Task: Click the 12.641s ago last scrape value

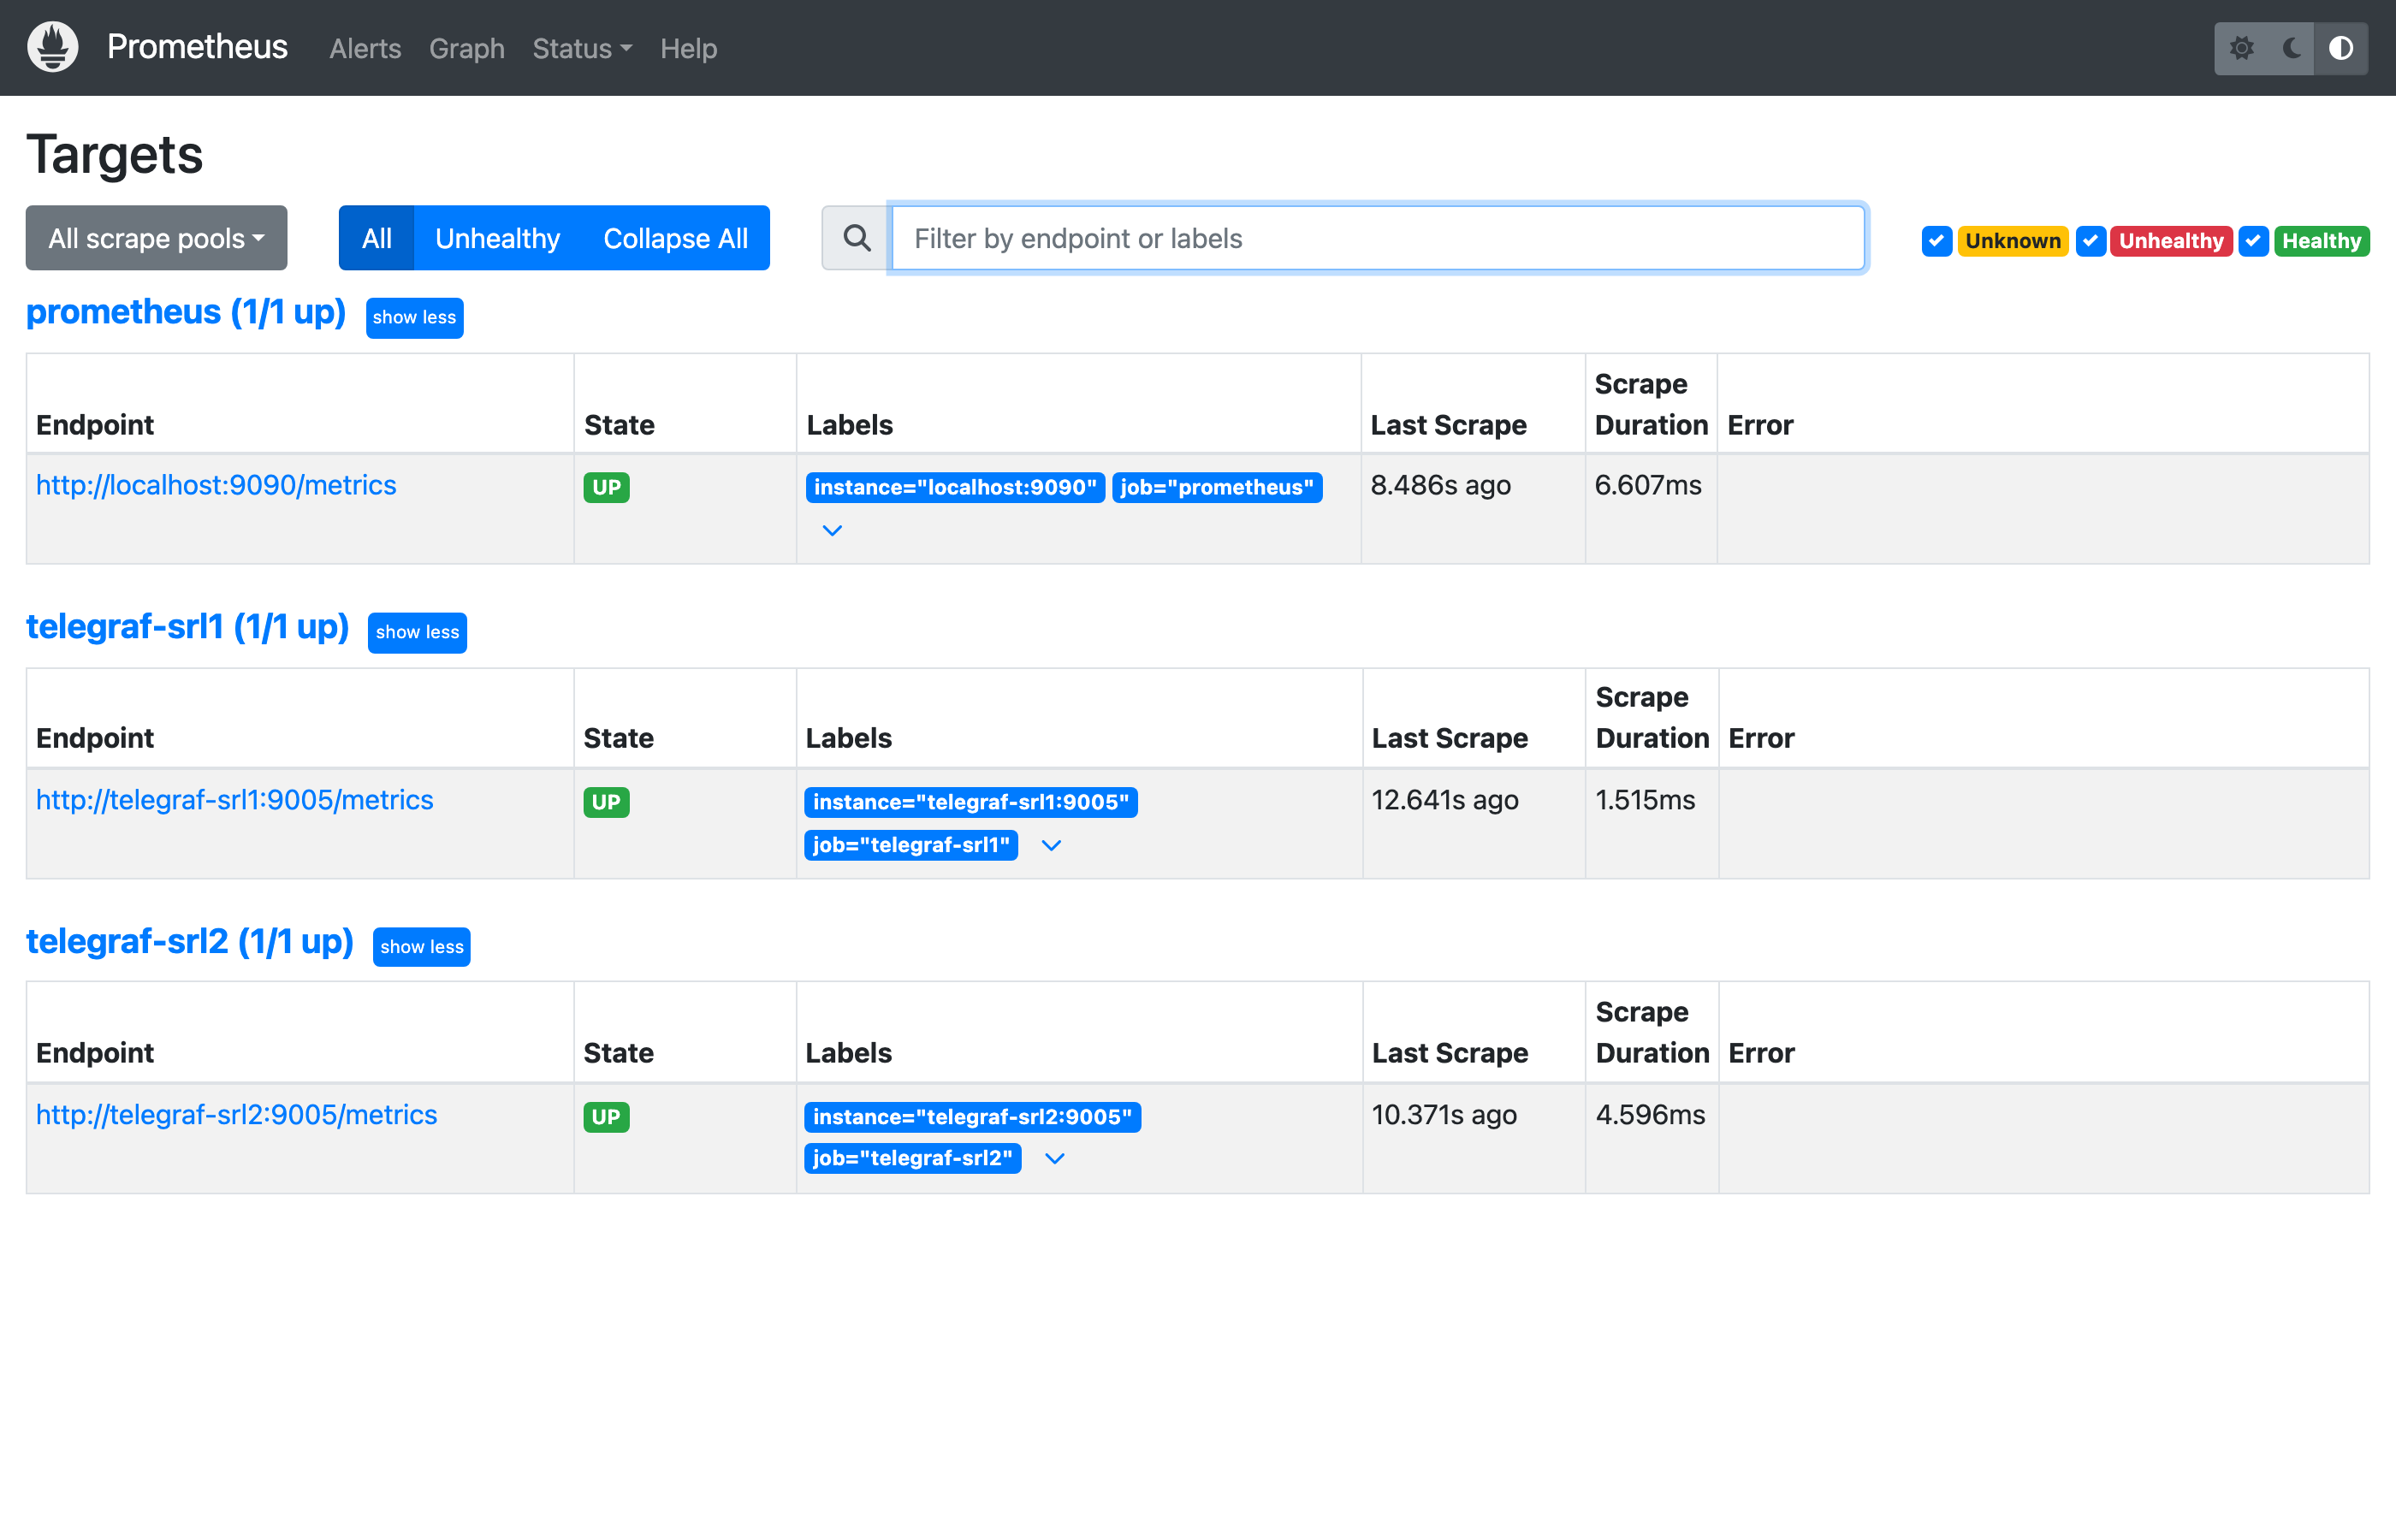Action: click(x=1445, y=800)
